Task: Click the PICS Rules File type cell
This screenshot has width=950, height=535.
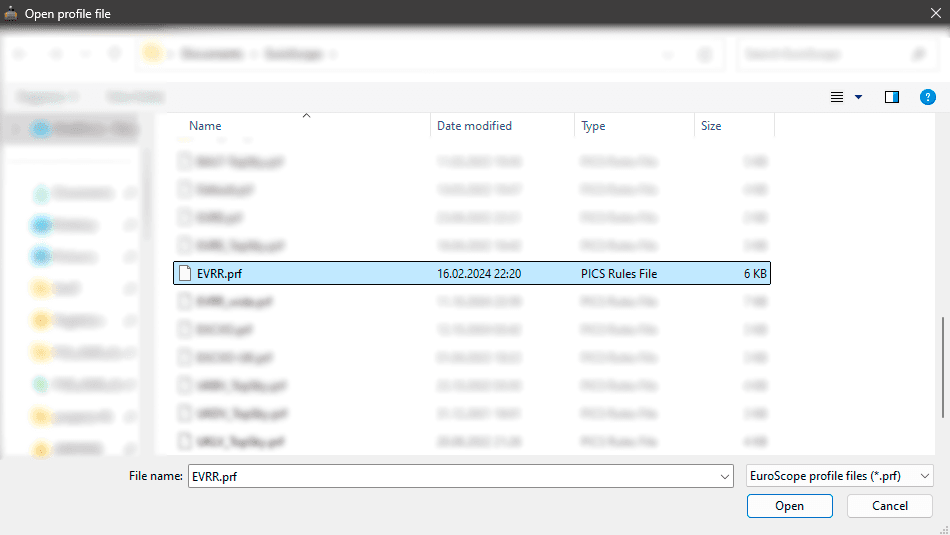Action: click(x=619, y=274)
